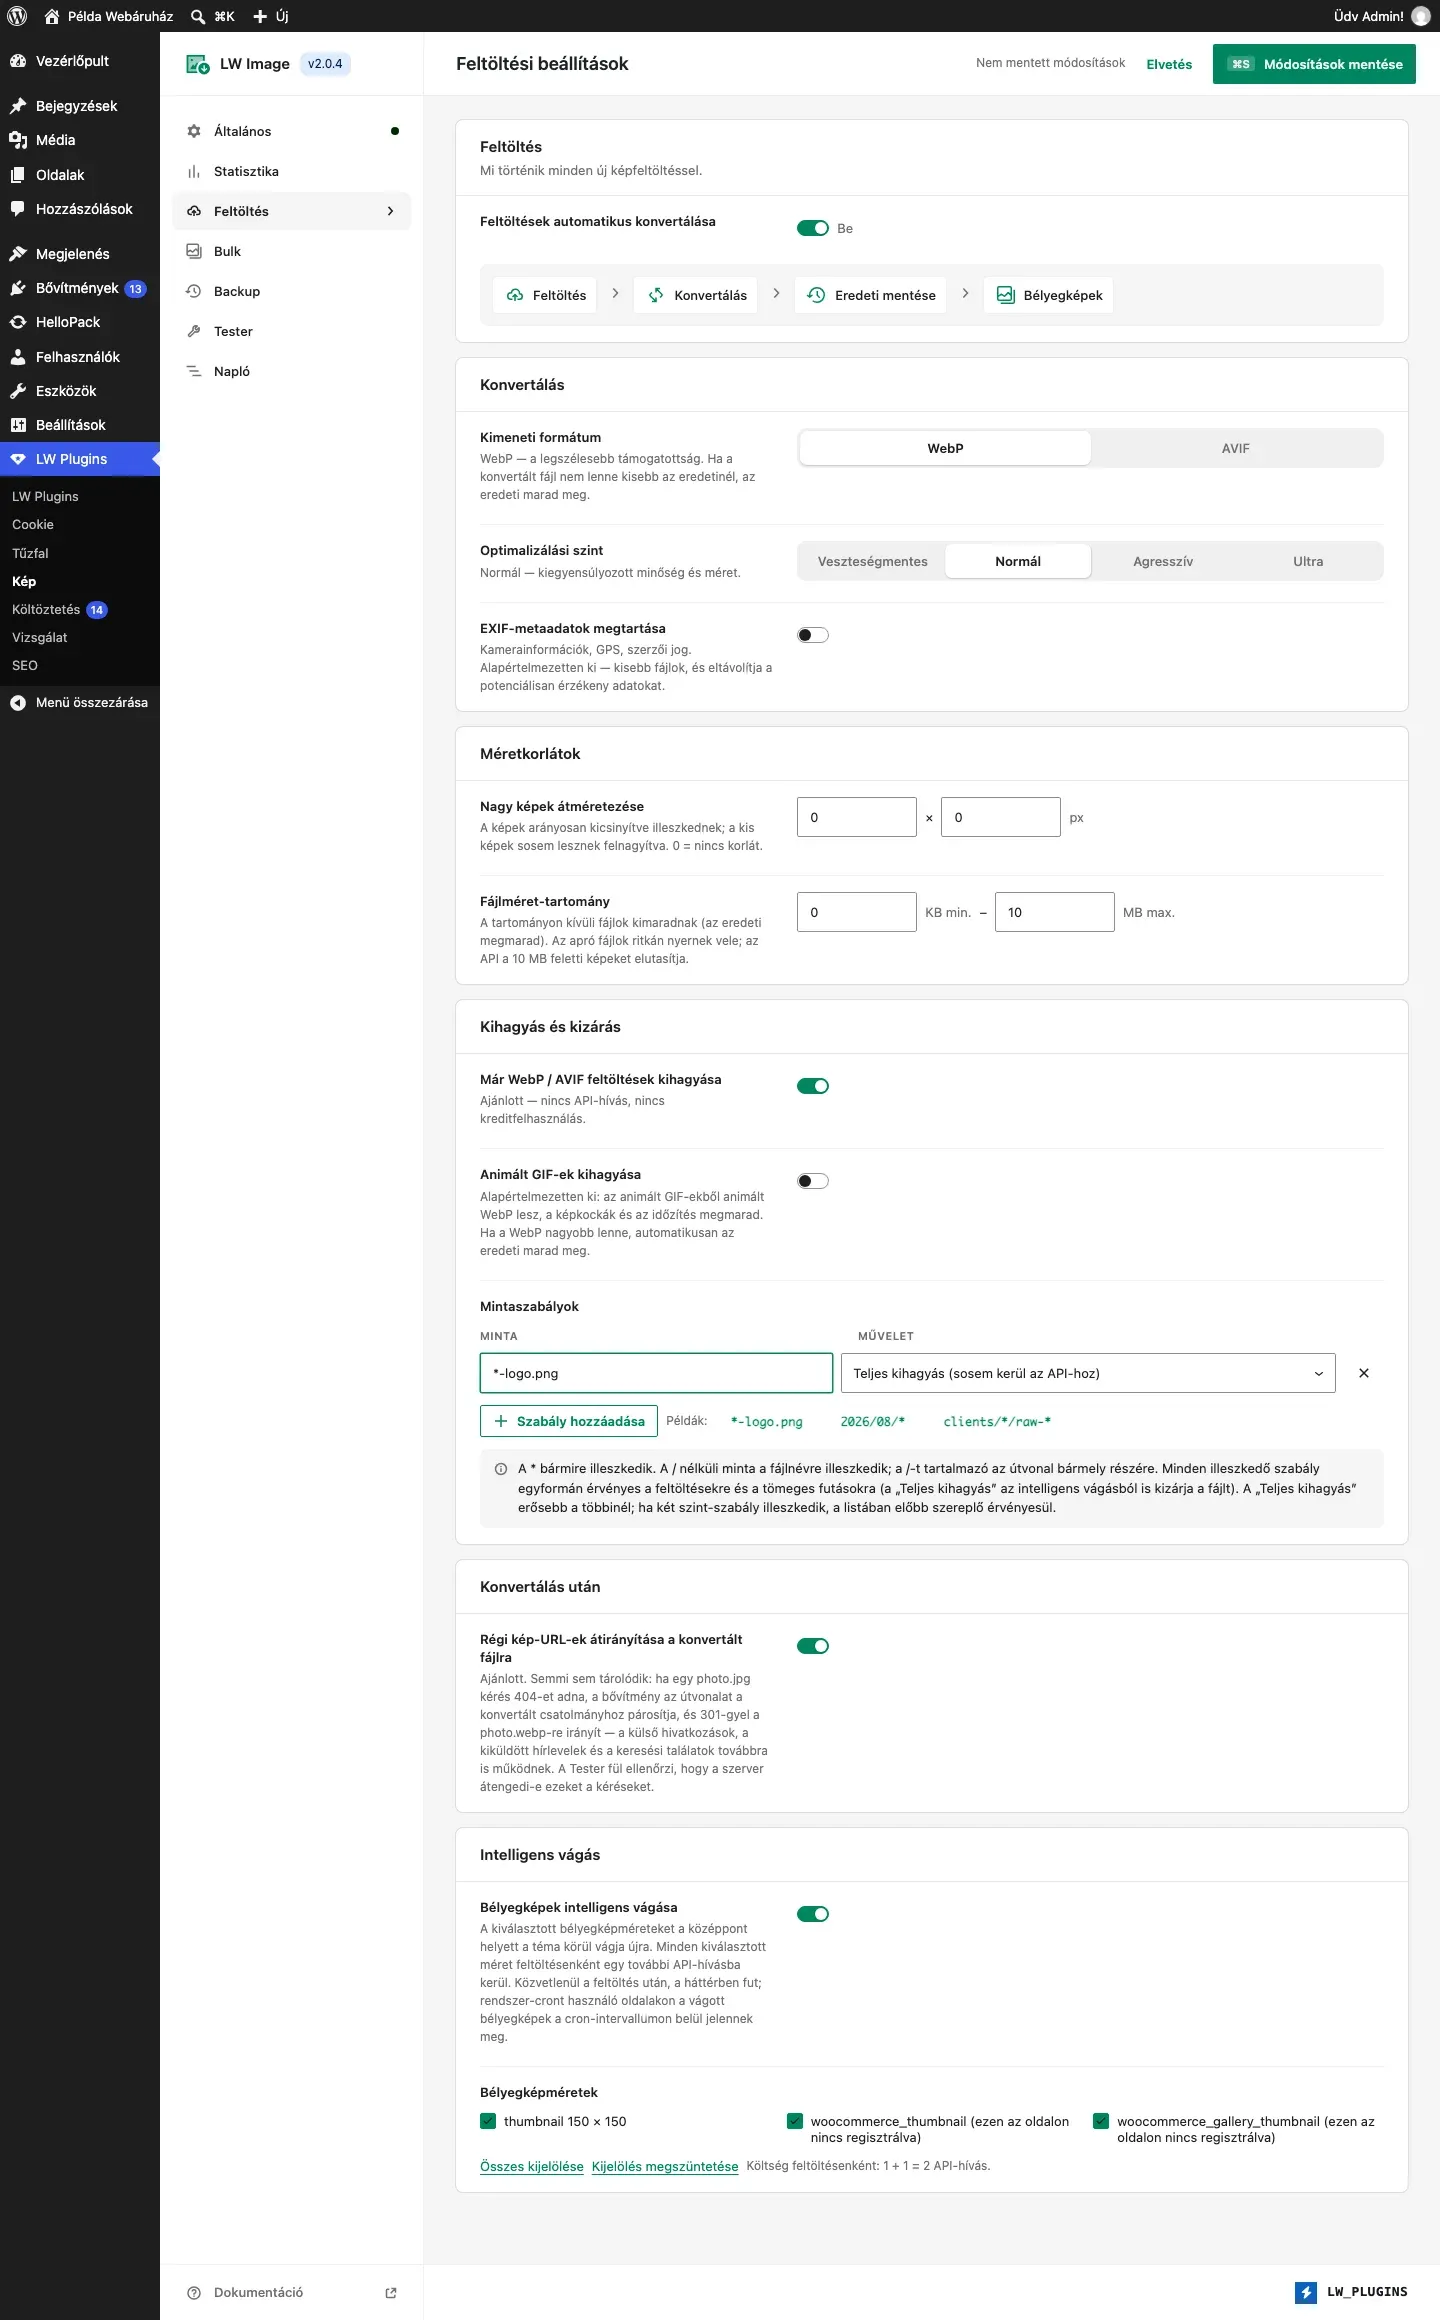Click the Tester wrench icon

[x=194, y=331]
